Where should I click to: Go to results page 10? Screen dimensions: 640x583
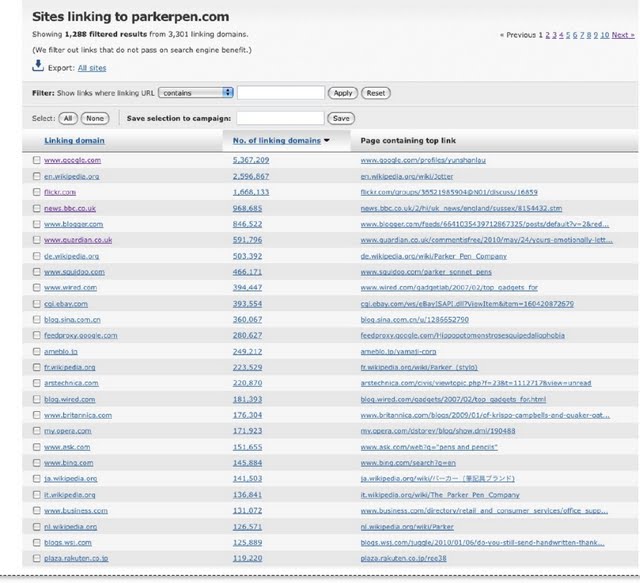coord(604,35)
